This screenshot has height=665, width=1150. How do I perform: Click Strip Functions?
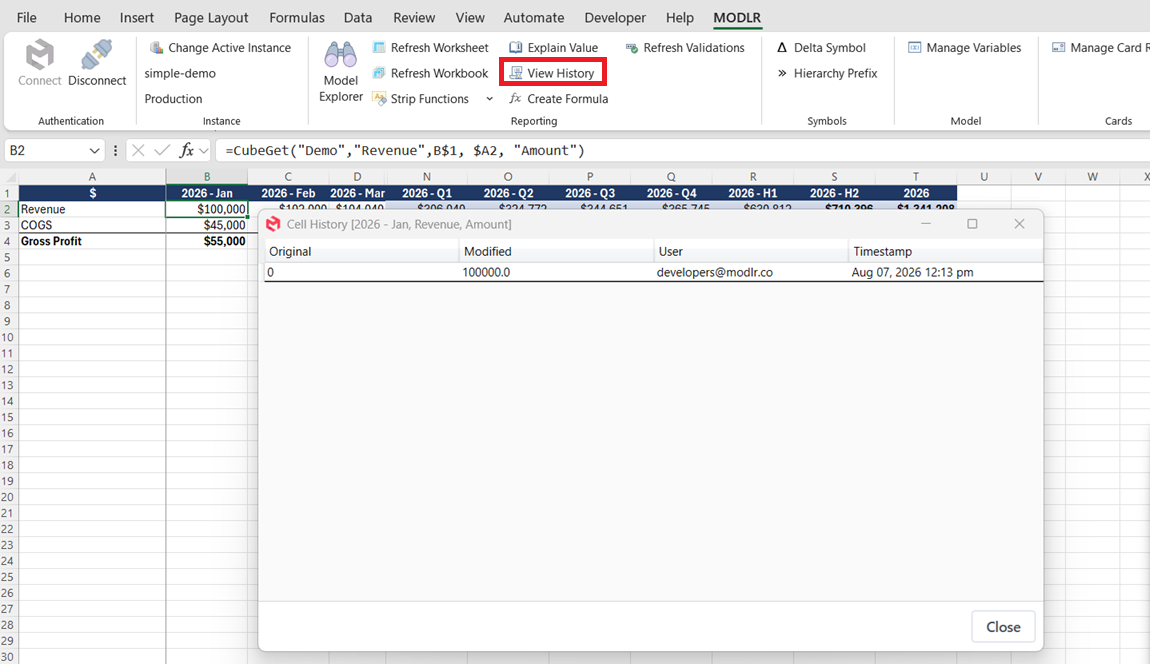421,99
